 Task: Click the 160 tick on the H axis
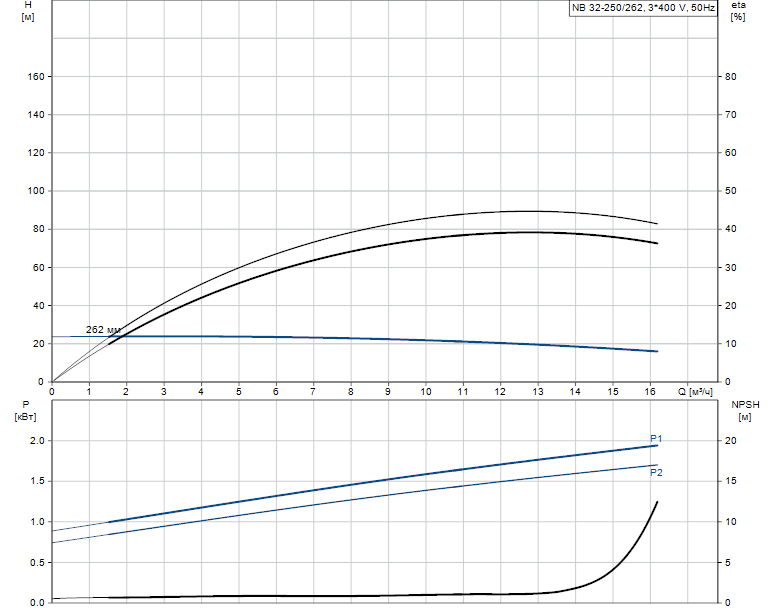(x=35, y=77)
